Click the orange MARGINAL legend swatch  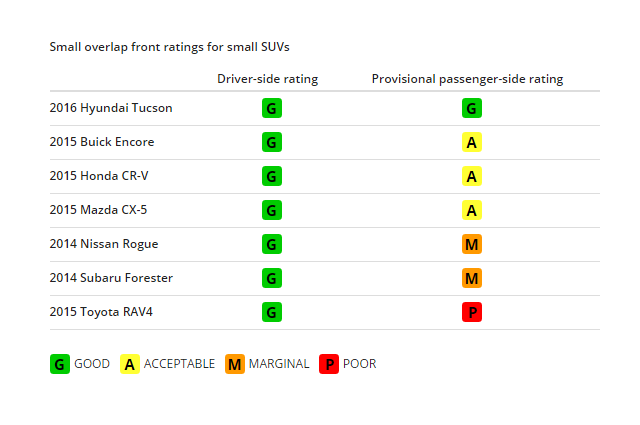click(235, 364)
